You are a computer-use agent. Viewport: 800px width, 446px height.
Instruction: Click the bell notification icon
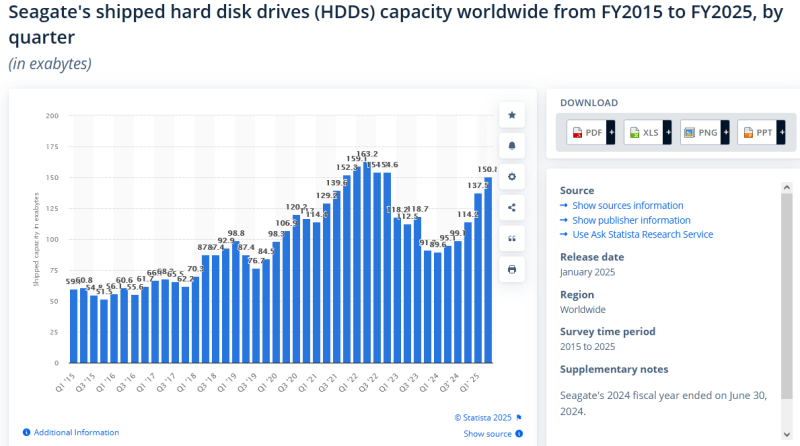coord(512,146)
